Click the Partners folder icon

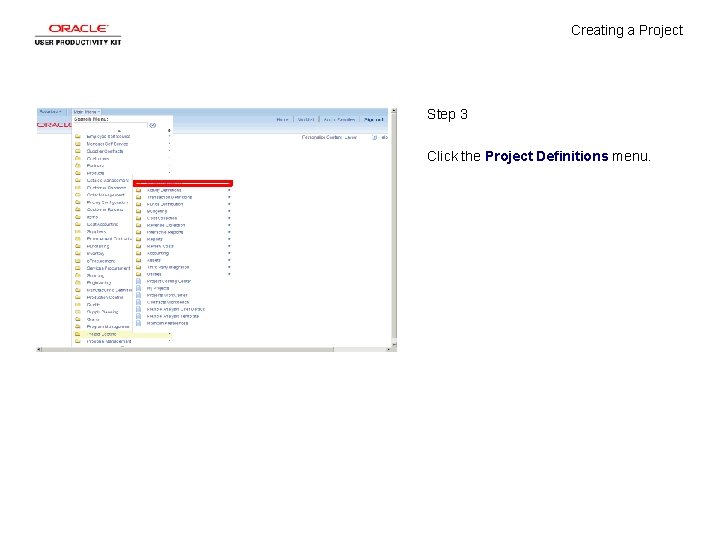tap(78, 166)
